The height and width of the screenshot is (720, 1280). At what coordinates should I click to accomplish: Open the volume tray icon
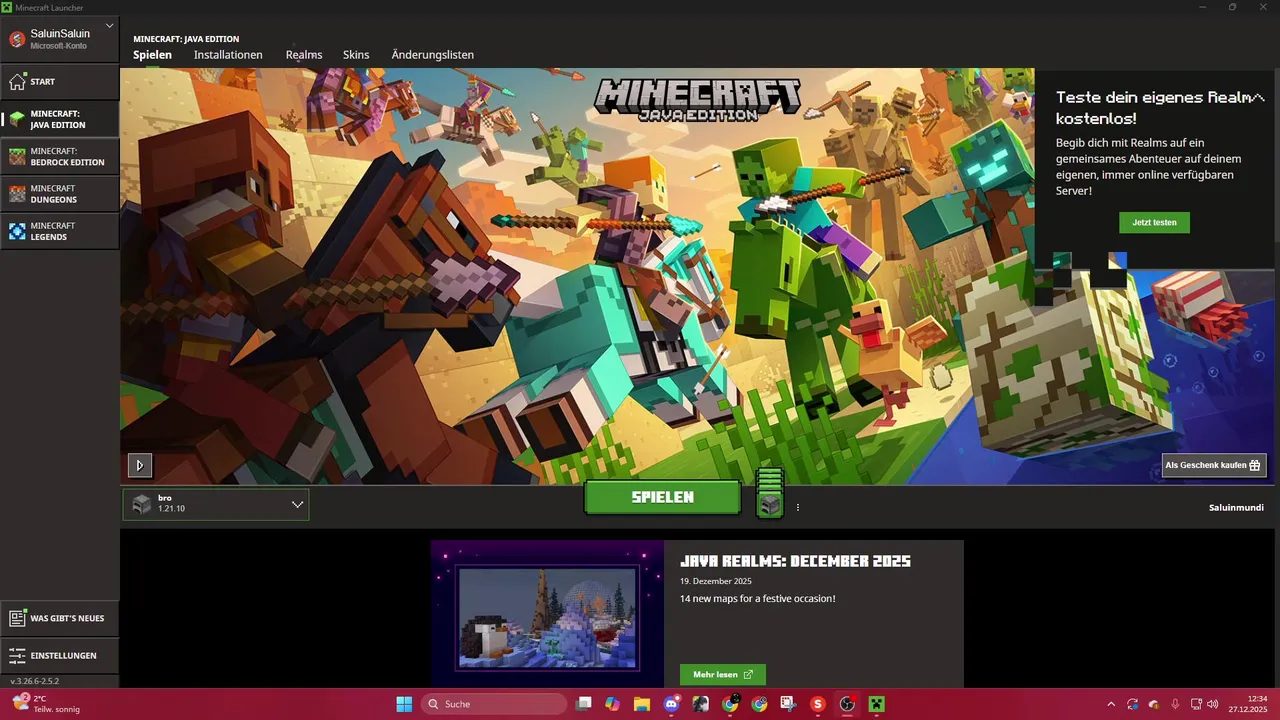[x=1214, y=704]
